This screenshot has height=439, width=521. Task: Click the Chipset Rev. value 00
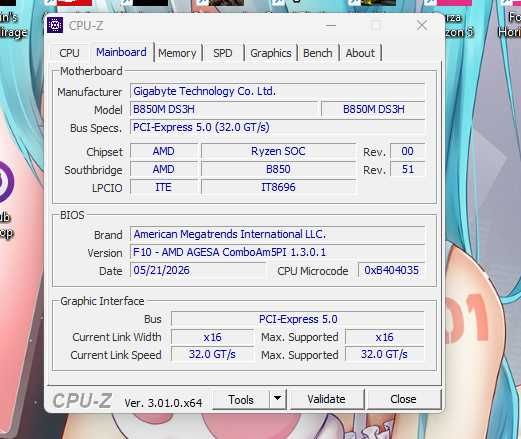coord(407,151)
